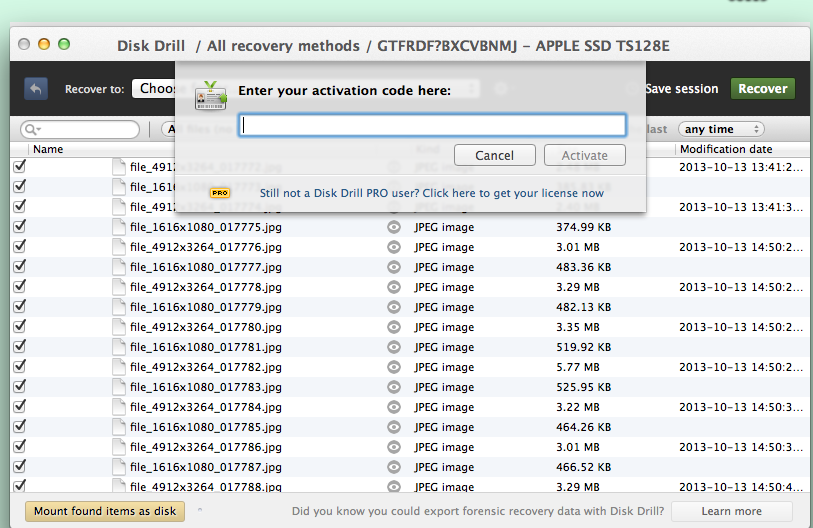Preview file_1616x1080_017781.jpg with eye icon
This screenshot has height=528, width=813.
pyautogui.click(x=394, y=347)
